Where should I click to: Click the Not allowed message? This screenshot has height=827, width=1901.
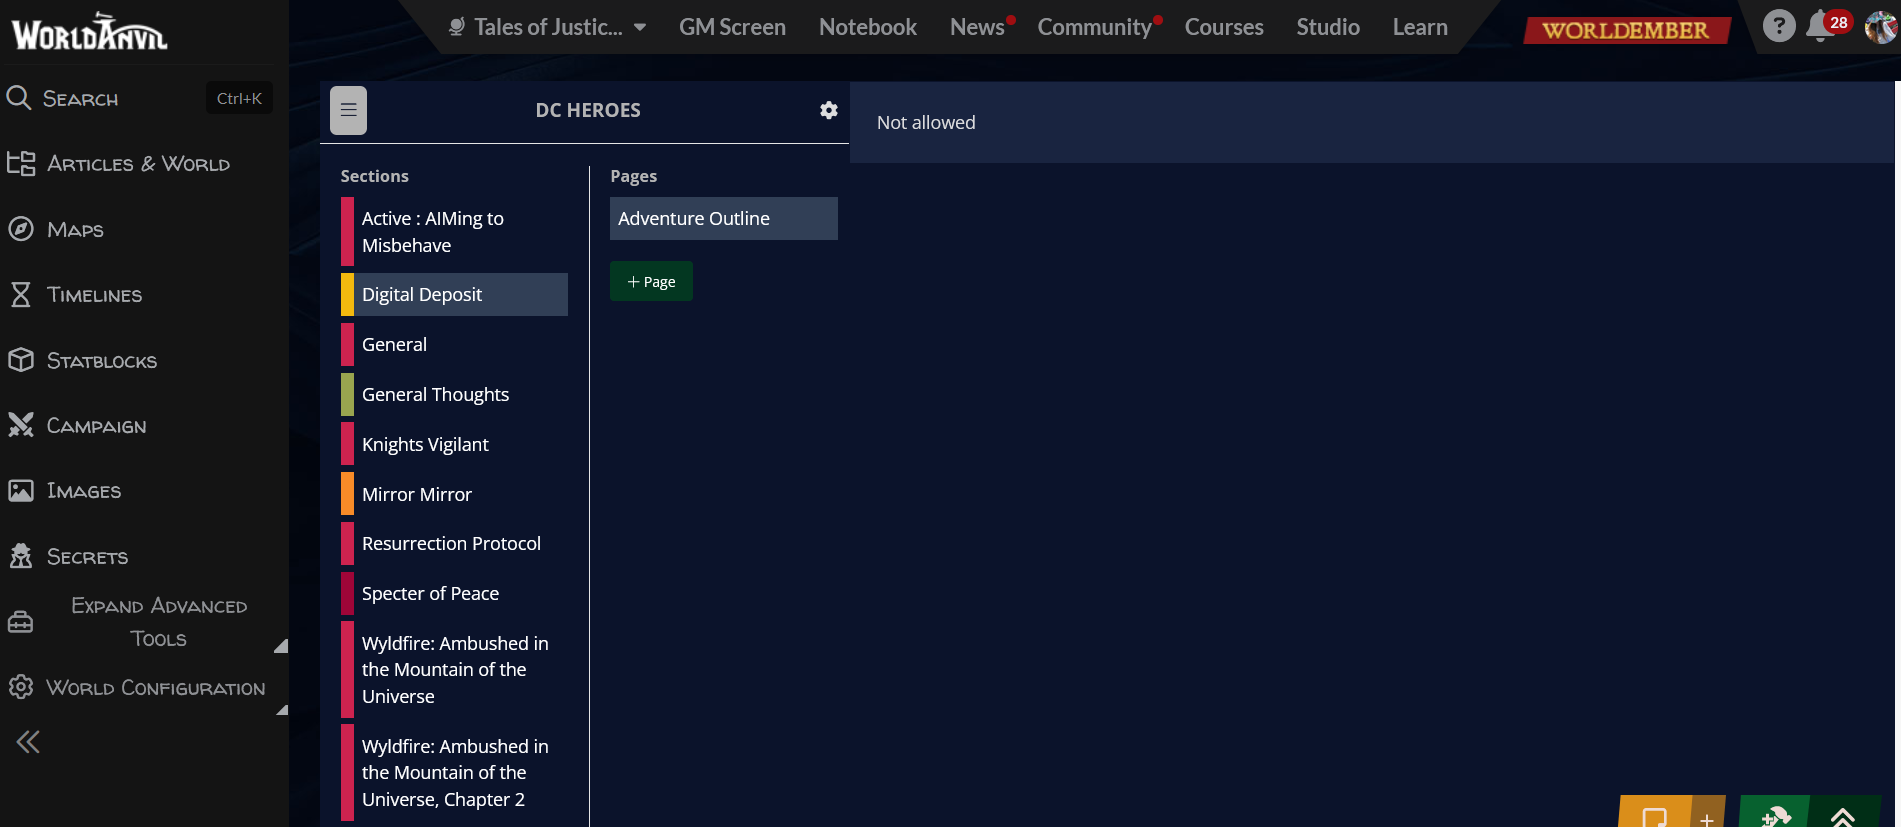926,122
